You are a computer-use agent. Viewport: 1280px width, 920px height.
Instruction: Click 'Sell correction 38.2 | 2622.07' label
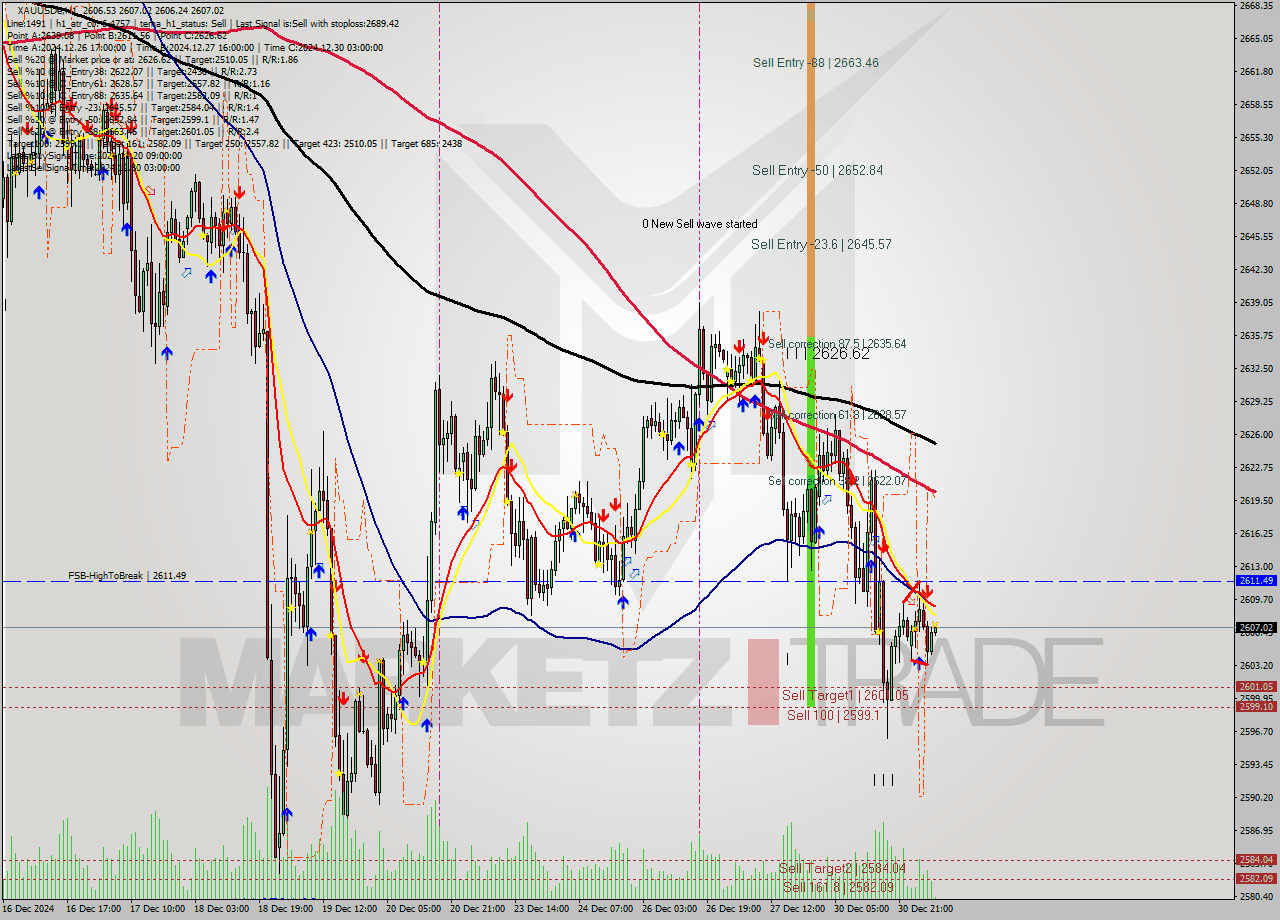click(x=837, y=481)
